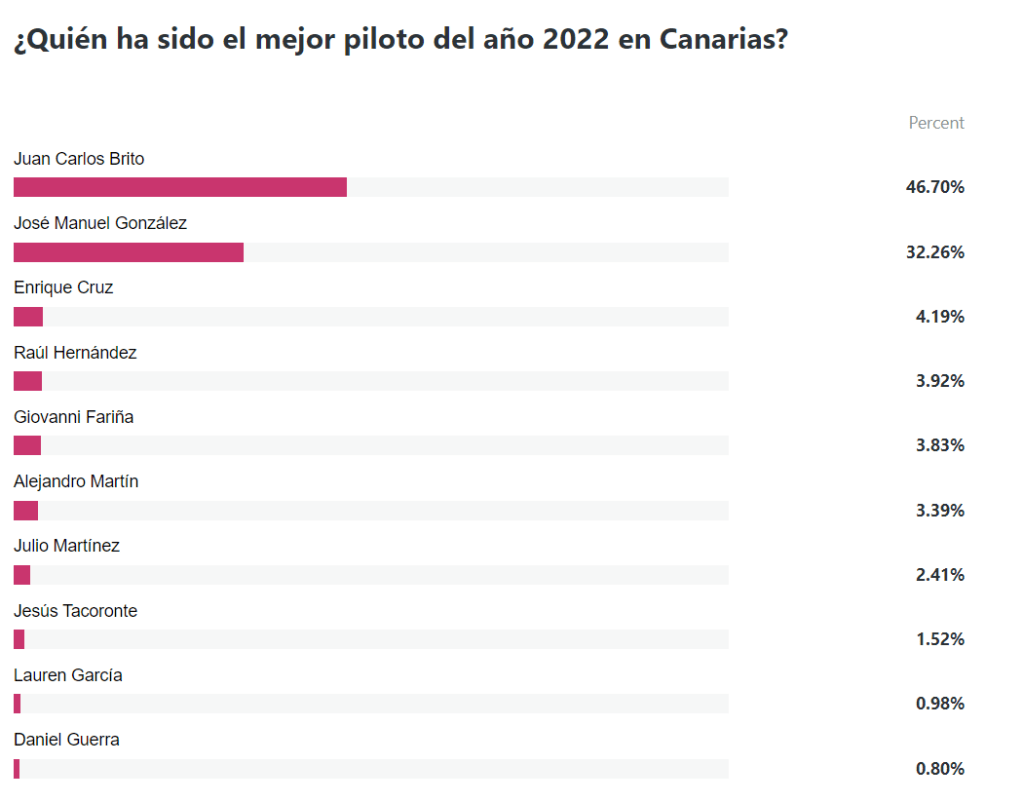Viewport: 1023px width, 803px height.
Task: Select the Juan Carlos Brito label
Action: 80,158
